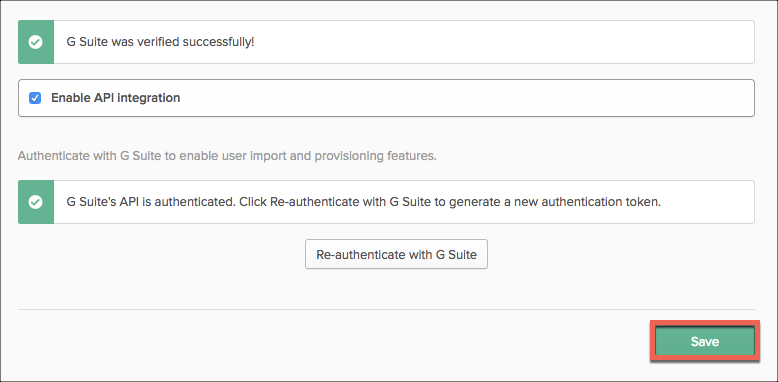
Task: Select the 'G Suite was verified successfully!' text
Action: point(160,42)
